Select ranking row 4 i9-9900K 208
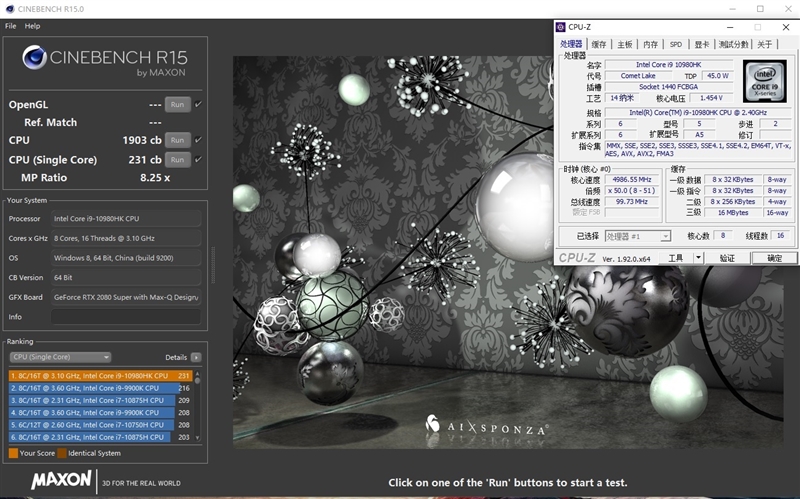800x499 pixels. tap(99, 413)
